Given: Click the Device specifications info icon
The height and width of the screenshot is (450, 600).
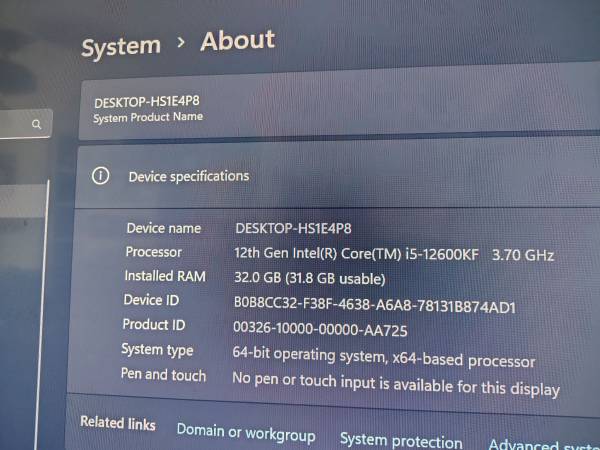Looking at the screenshot, I should pyautogui.click(x=100, y=176).
